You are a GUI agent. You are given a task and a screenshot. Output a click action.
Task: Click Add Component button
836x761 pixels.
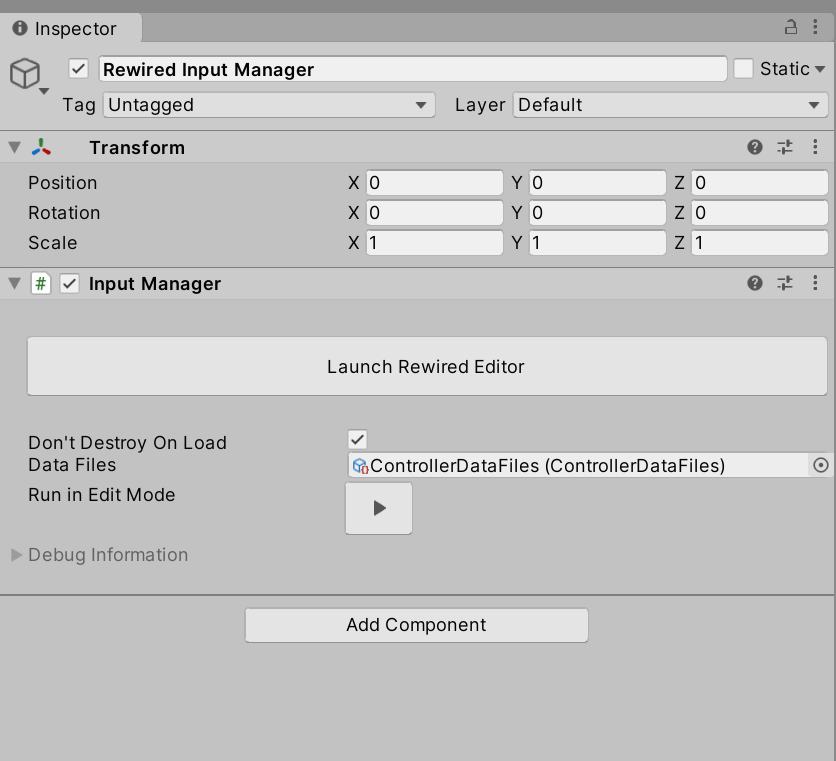point(416,625)
